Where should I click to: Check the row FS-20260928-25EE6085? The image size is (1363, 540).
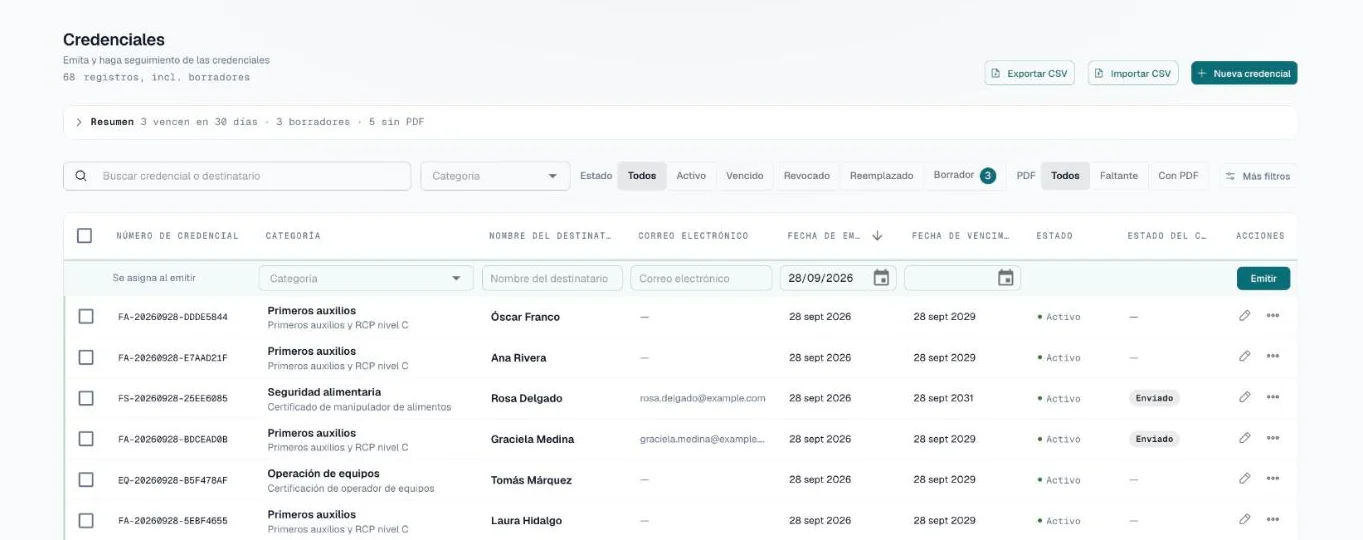(86, 398)
